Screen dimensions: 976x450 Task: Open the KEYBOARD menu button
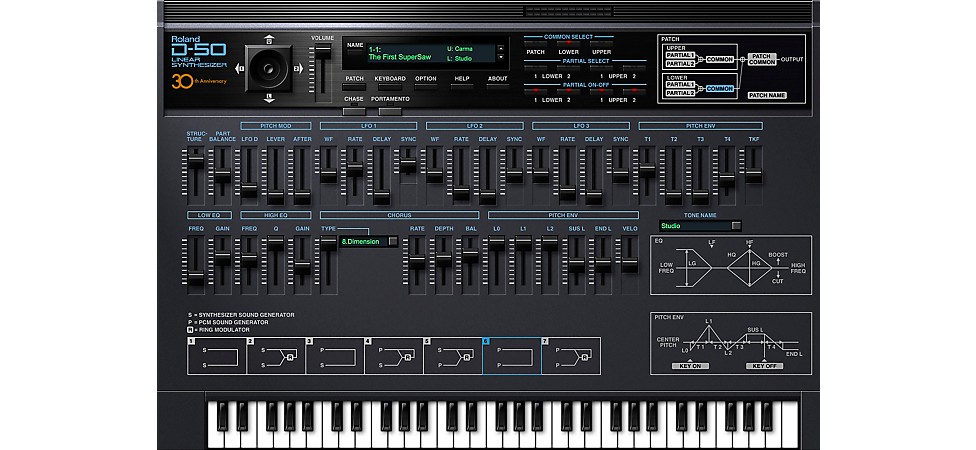390,87
